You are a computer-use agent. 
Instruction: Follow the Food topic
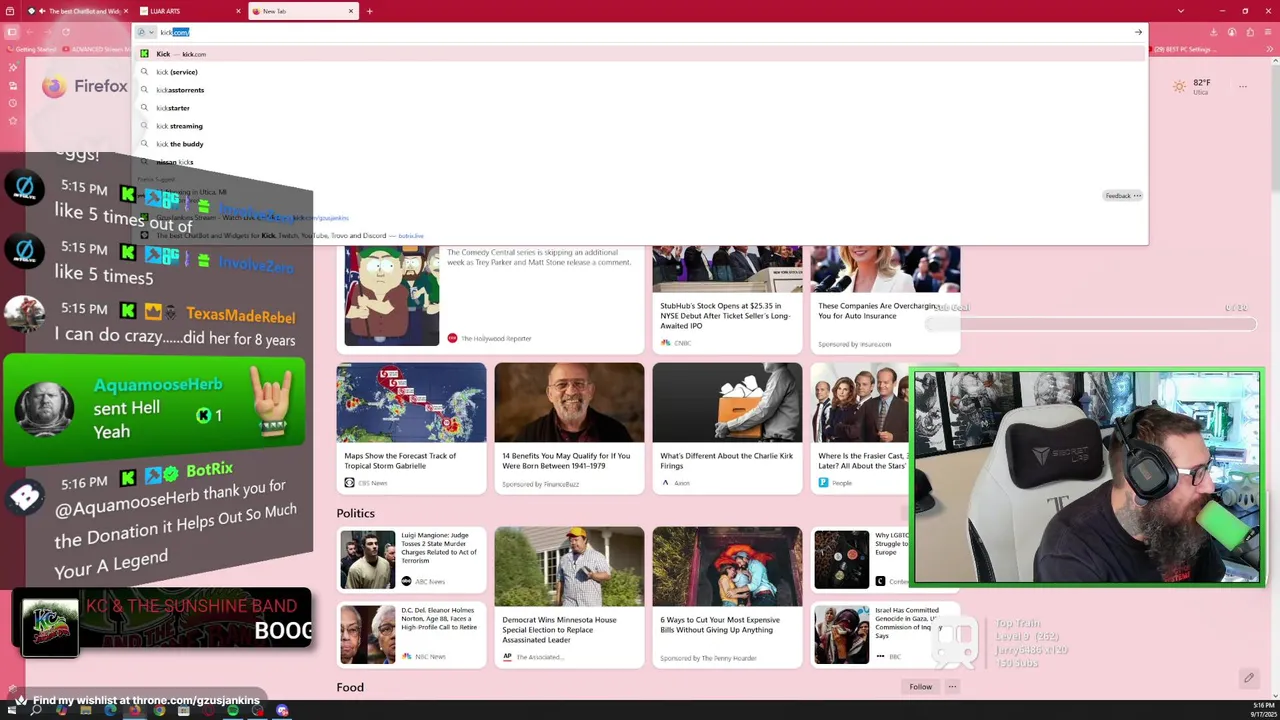click(x=920, y=687)
